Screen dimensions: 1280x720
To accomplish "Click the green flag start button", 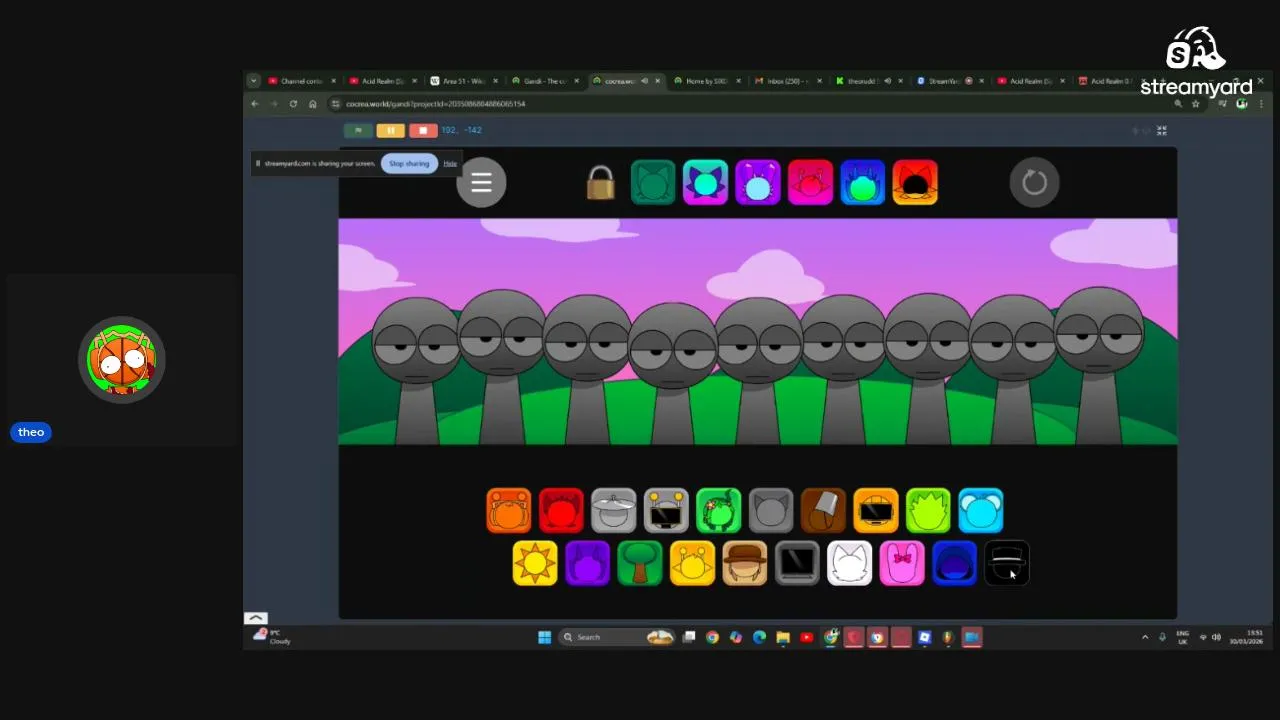I will pos(358,130).
